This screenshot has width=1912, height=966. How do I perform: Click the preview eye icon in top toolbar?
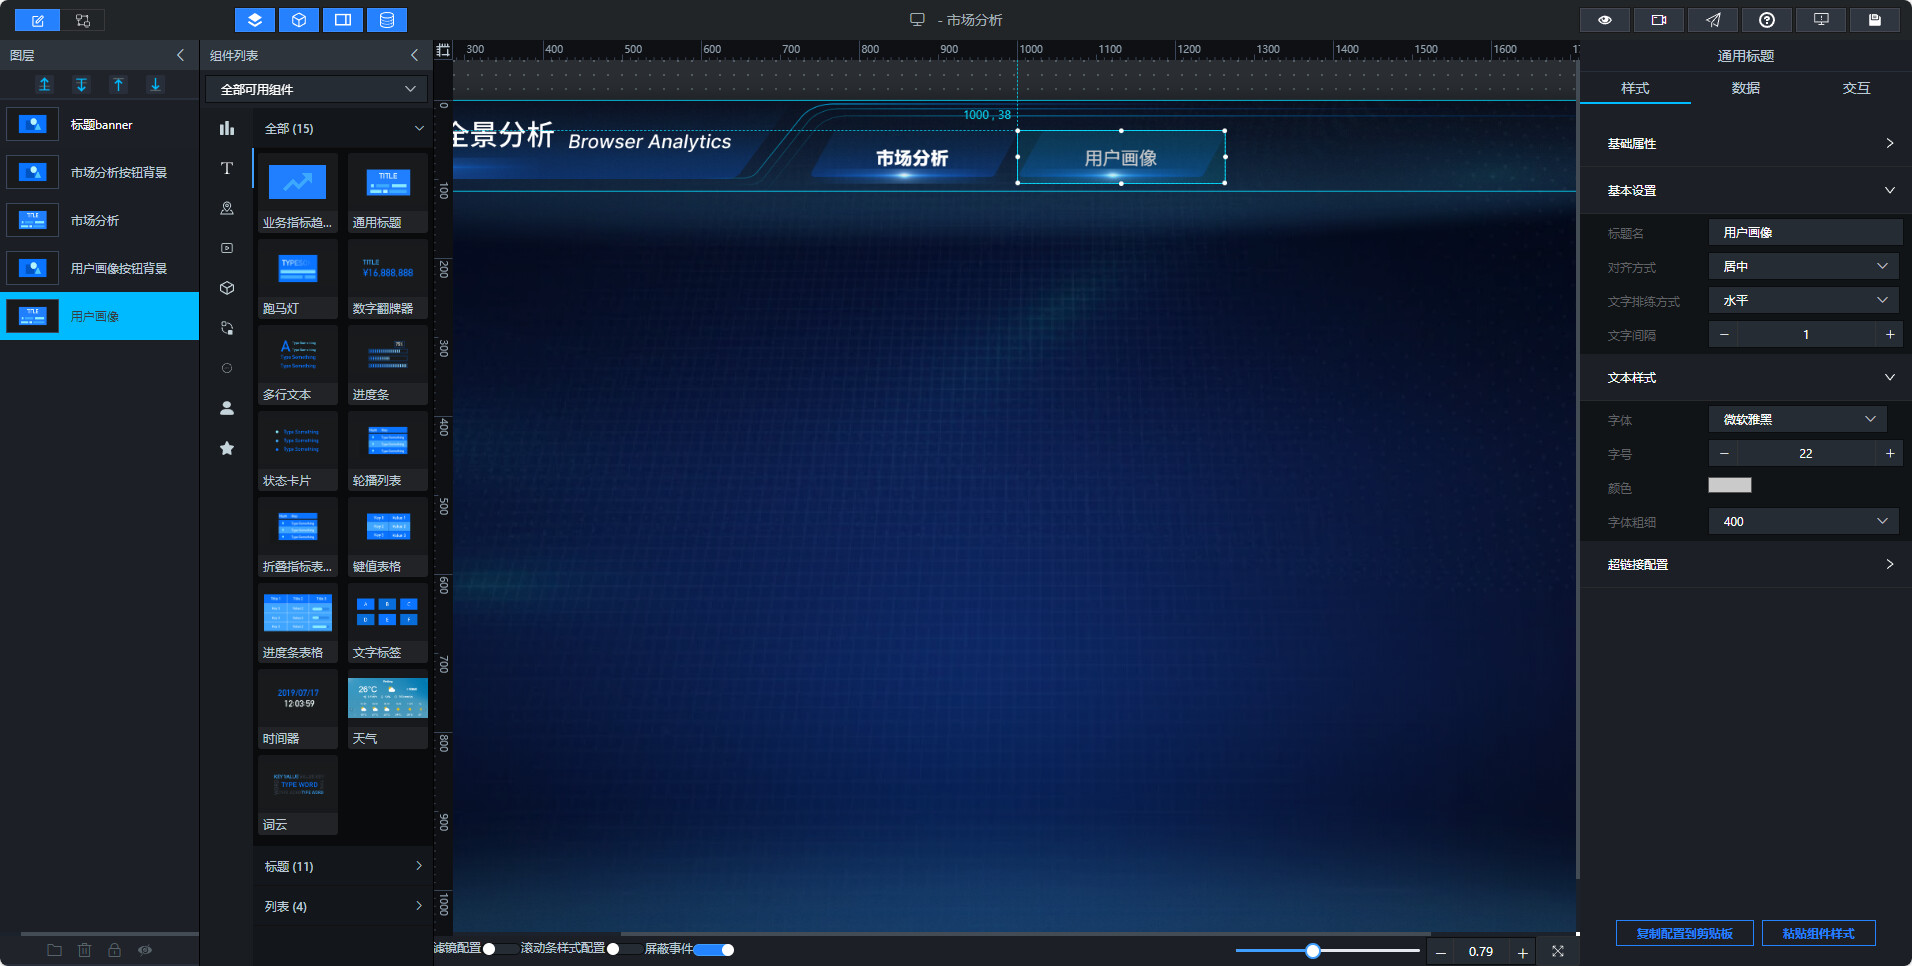(1605, 20)
